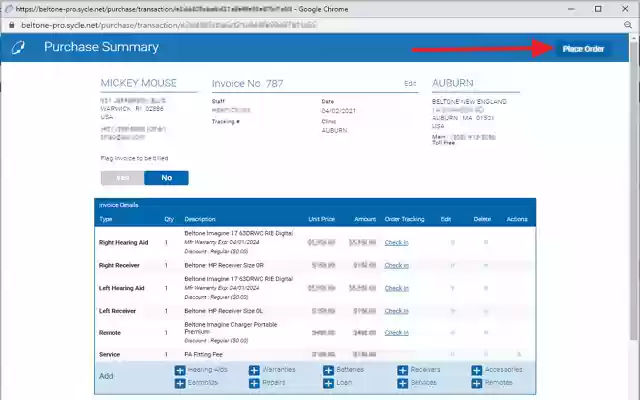Add Repairs with plus icon
The image size is (640, 400).
tap(254, 383)
